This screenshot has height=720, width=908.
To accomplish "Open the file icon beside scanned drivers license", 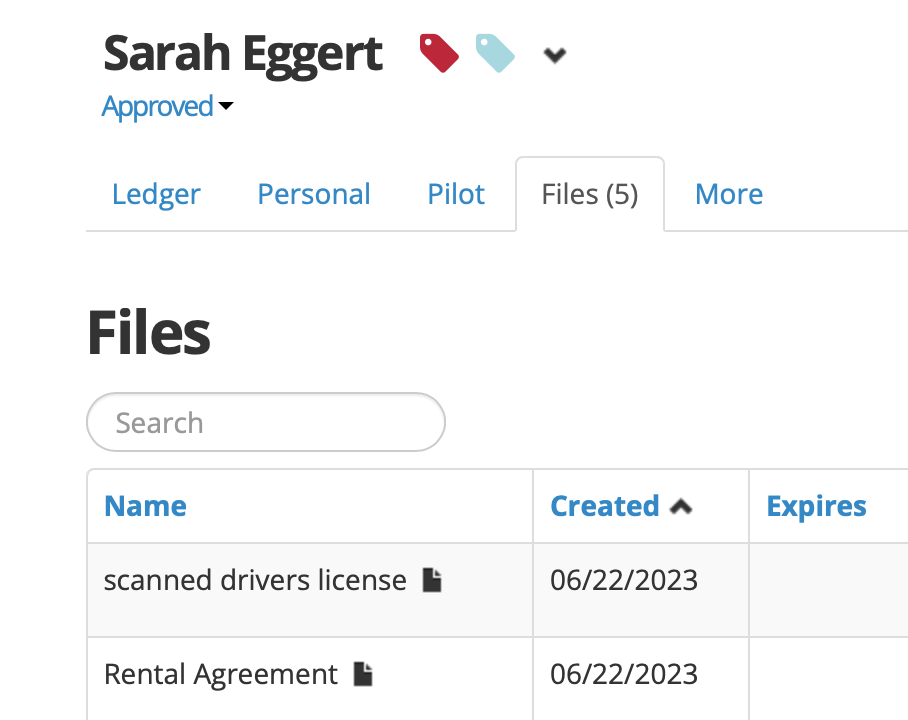I will pyautogui.click(x=431, y=580).
